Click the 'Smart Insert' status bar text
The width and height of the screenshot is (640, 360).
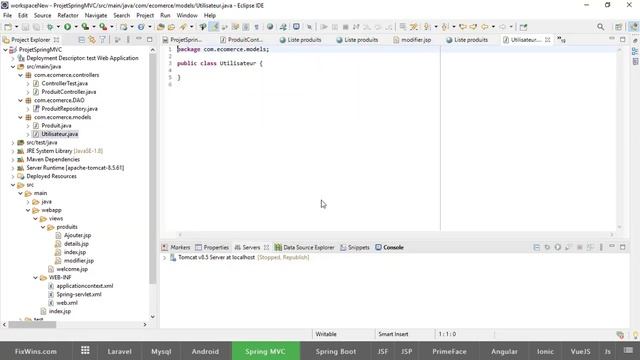pos(393,334)
